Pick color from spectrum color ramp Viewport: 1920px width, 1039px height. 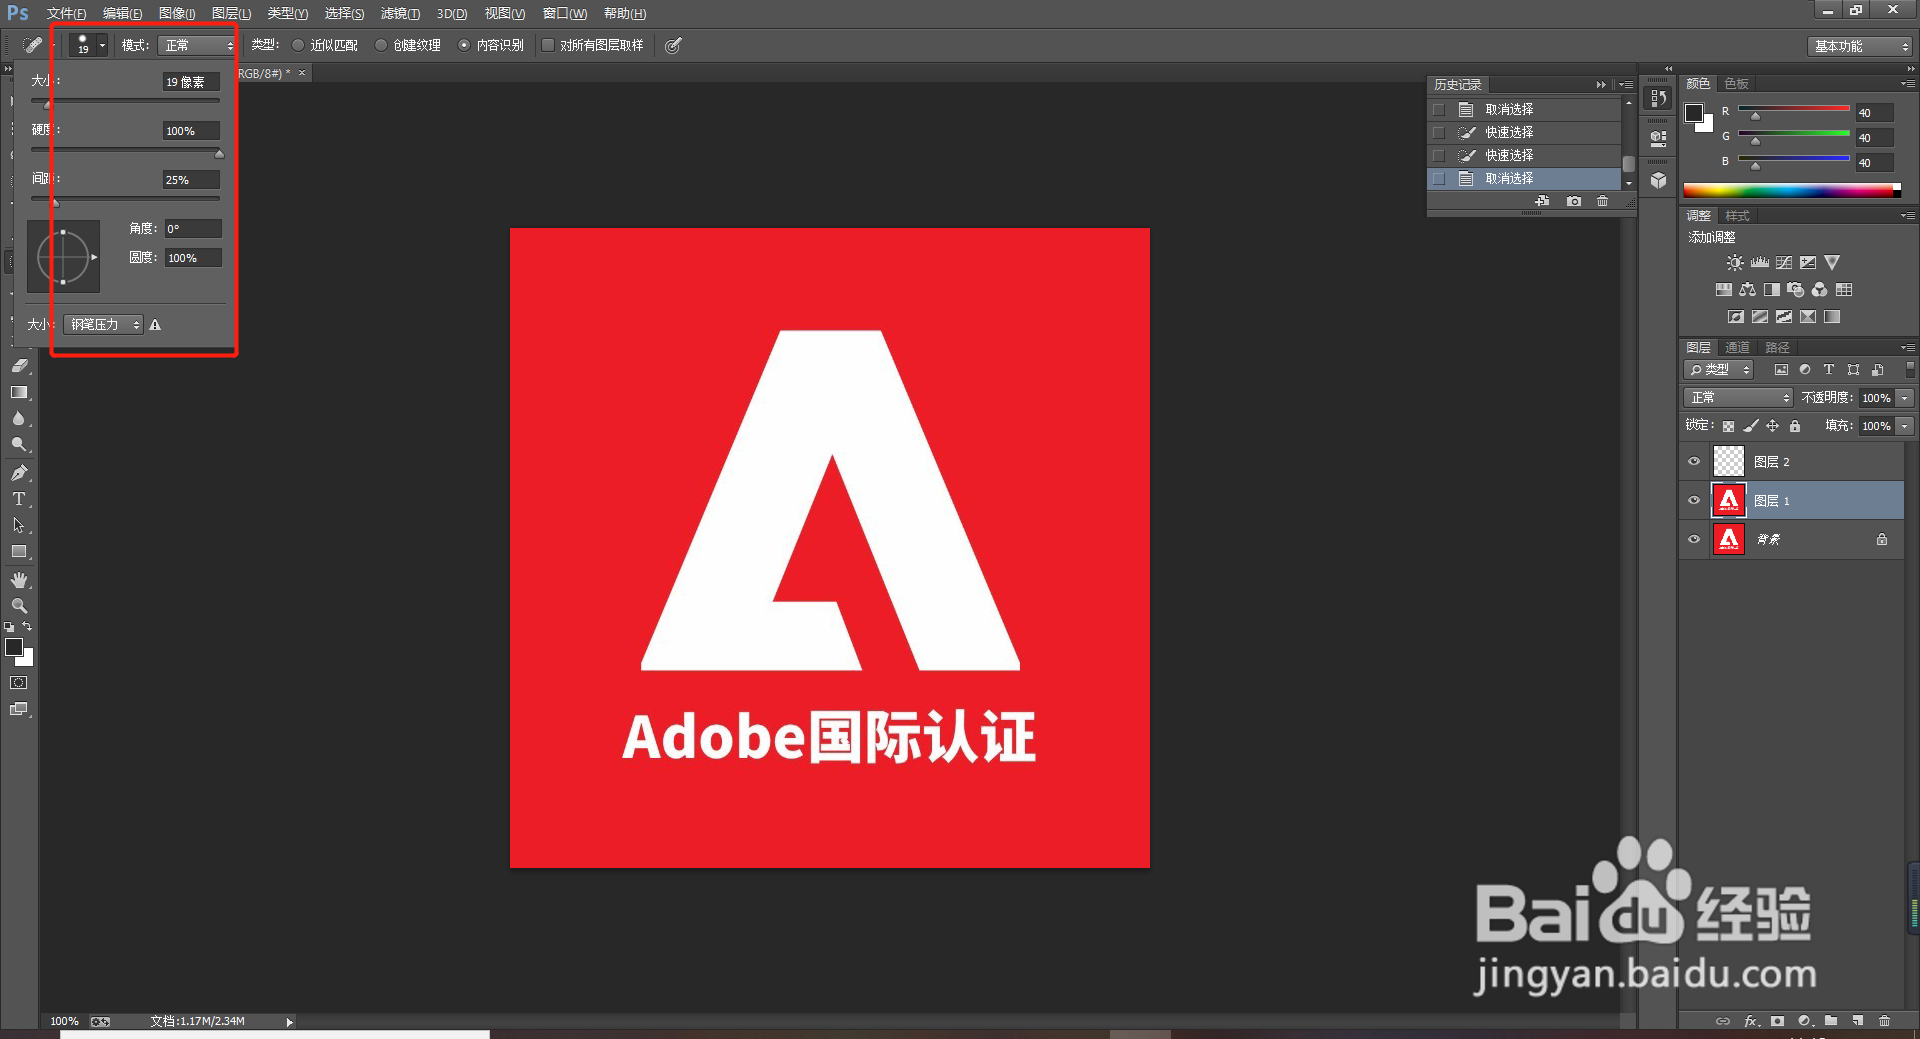(1792, 190)
